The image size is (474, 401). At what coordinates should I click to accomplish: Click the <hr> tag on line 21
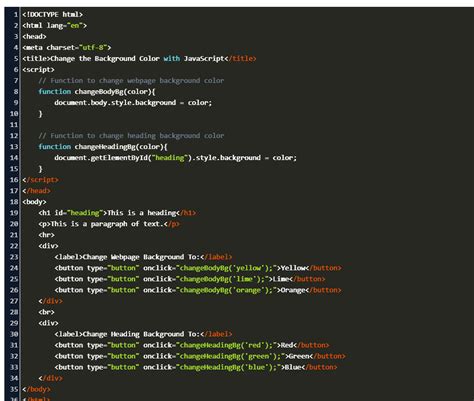coord(46,234)
